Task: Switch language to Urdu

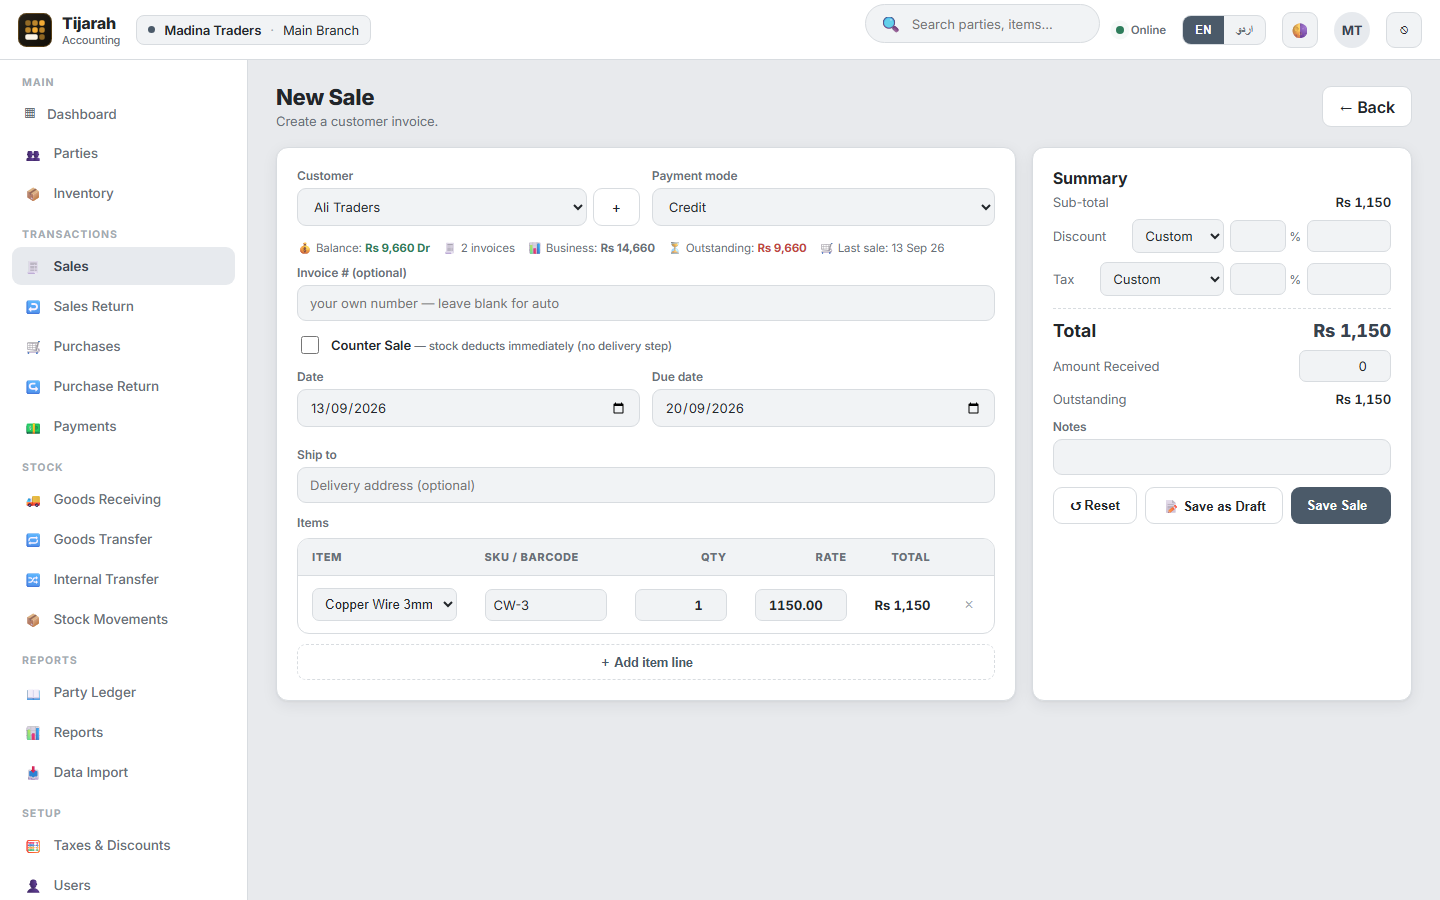Action: pos(1244,30)
